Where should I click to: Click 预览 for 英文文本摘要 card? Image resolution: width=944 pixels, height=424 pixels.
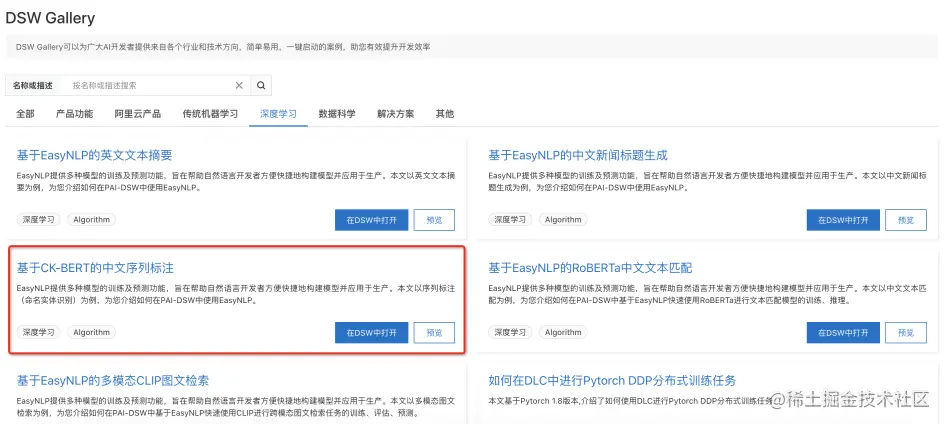434,220
